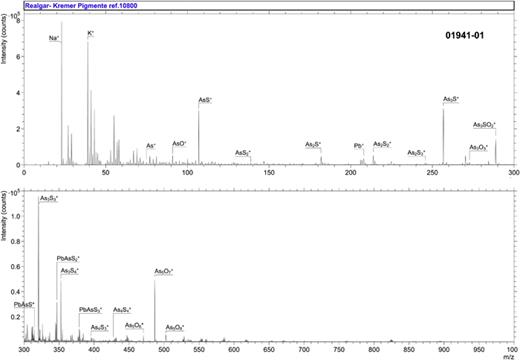Select the 01941-01 sample ID text
This screenshot has height=360, width=520.
[x=464, y=35]
